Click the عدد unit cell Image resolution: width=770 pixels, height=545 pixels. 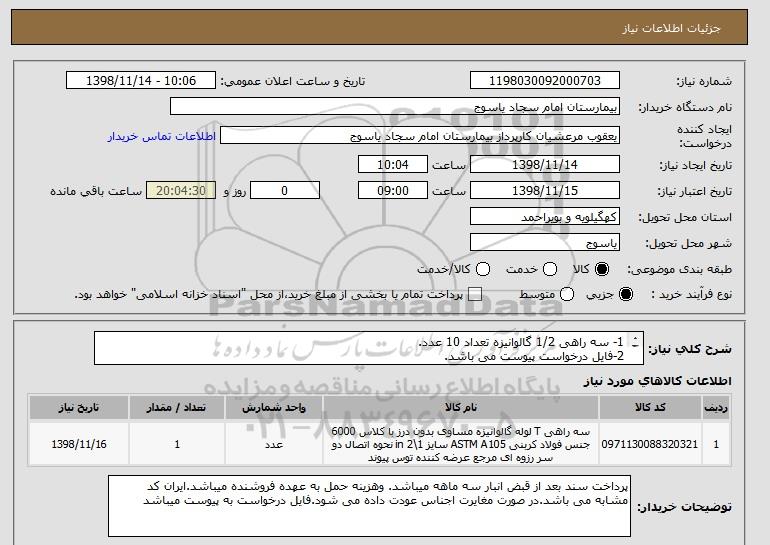tap(274, 444)
